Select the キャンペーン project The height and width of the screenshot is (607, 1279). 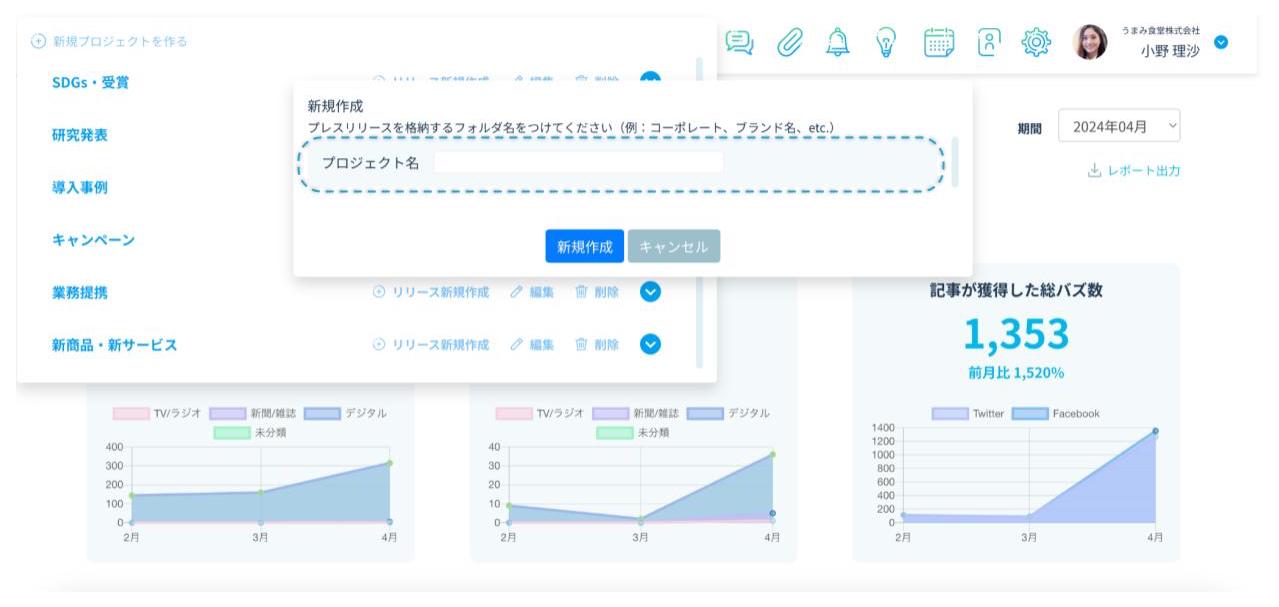coord(93,240)
